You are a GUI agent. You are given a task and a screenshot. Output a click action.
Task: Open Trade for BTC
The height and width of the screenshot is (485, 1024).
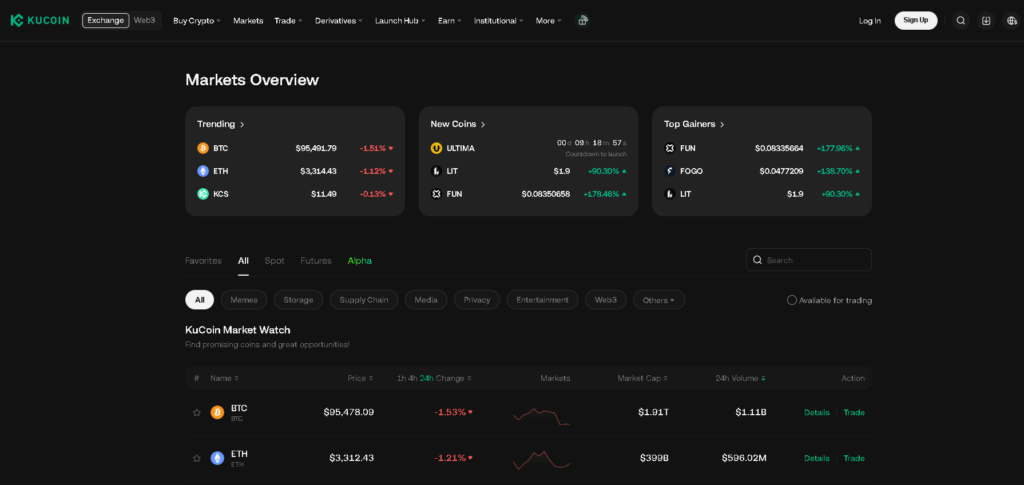tap(854, 413)
